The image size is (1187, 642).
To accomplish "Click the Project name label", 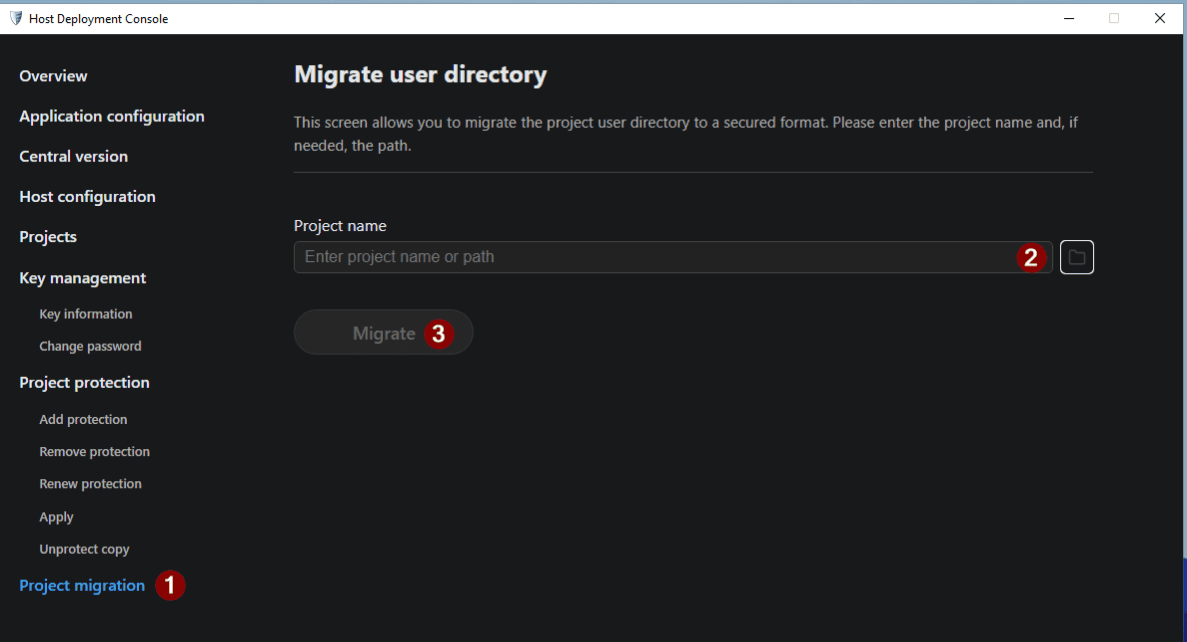I will click(340, 226).
